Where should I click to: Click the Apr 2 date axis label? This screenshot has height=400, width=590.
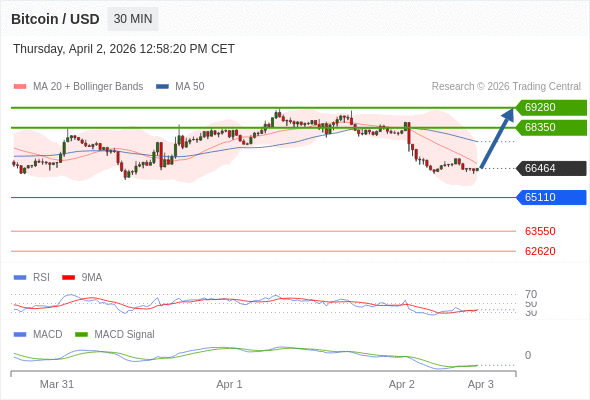click(401, 384)
